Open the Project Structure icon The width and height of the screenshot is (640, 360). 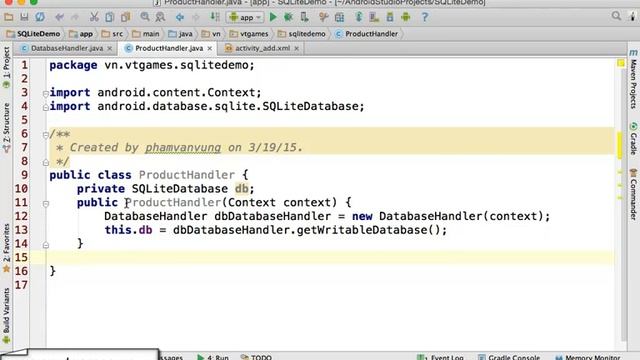tap(339, 17)
